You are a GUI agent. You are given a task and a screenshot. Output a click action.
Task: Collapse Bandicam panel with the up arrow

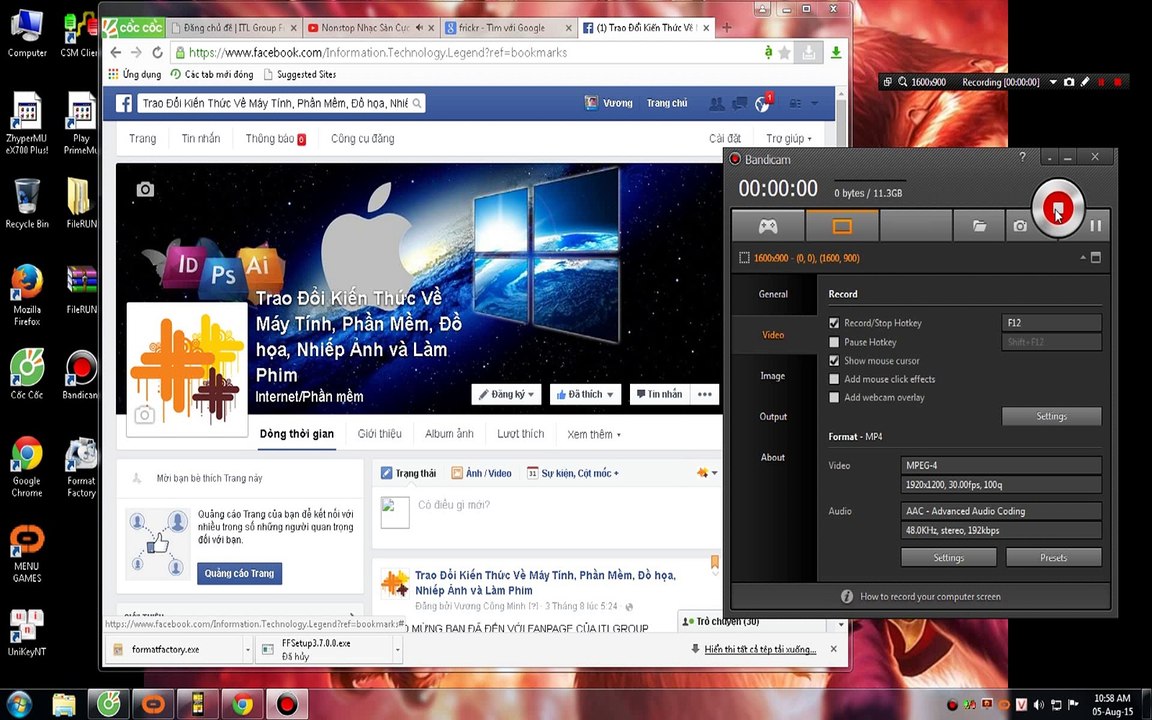1083,258
